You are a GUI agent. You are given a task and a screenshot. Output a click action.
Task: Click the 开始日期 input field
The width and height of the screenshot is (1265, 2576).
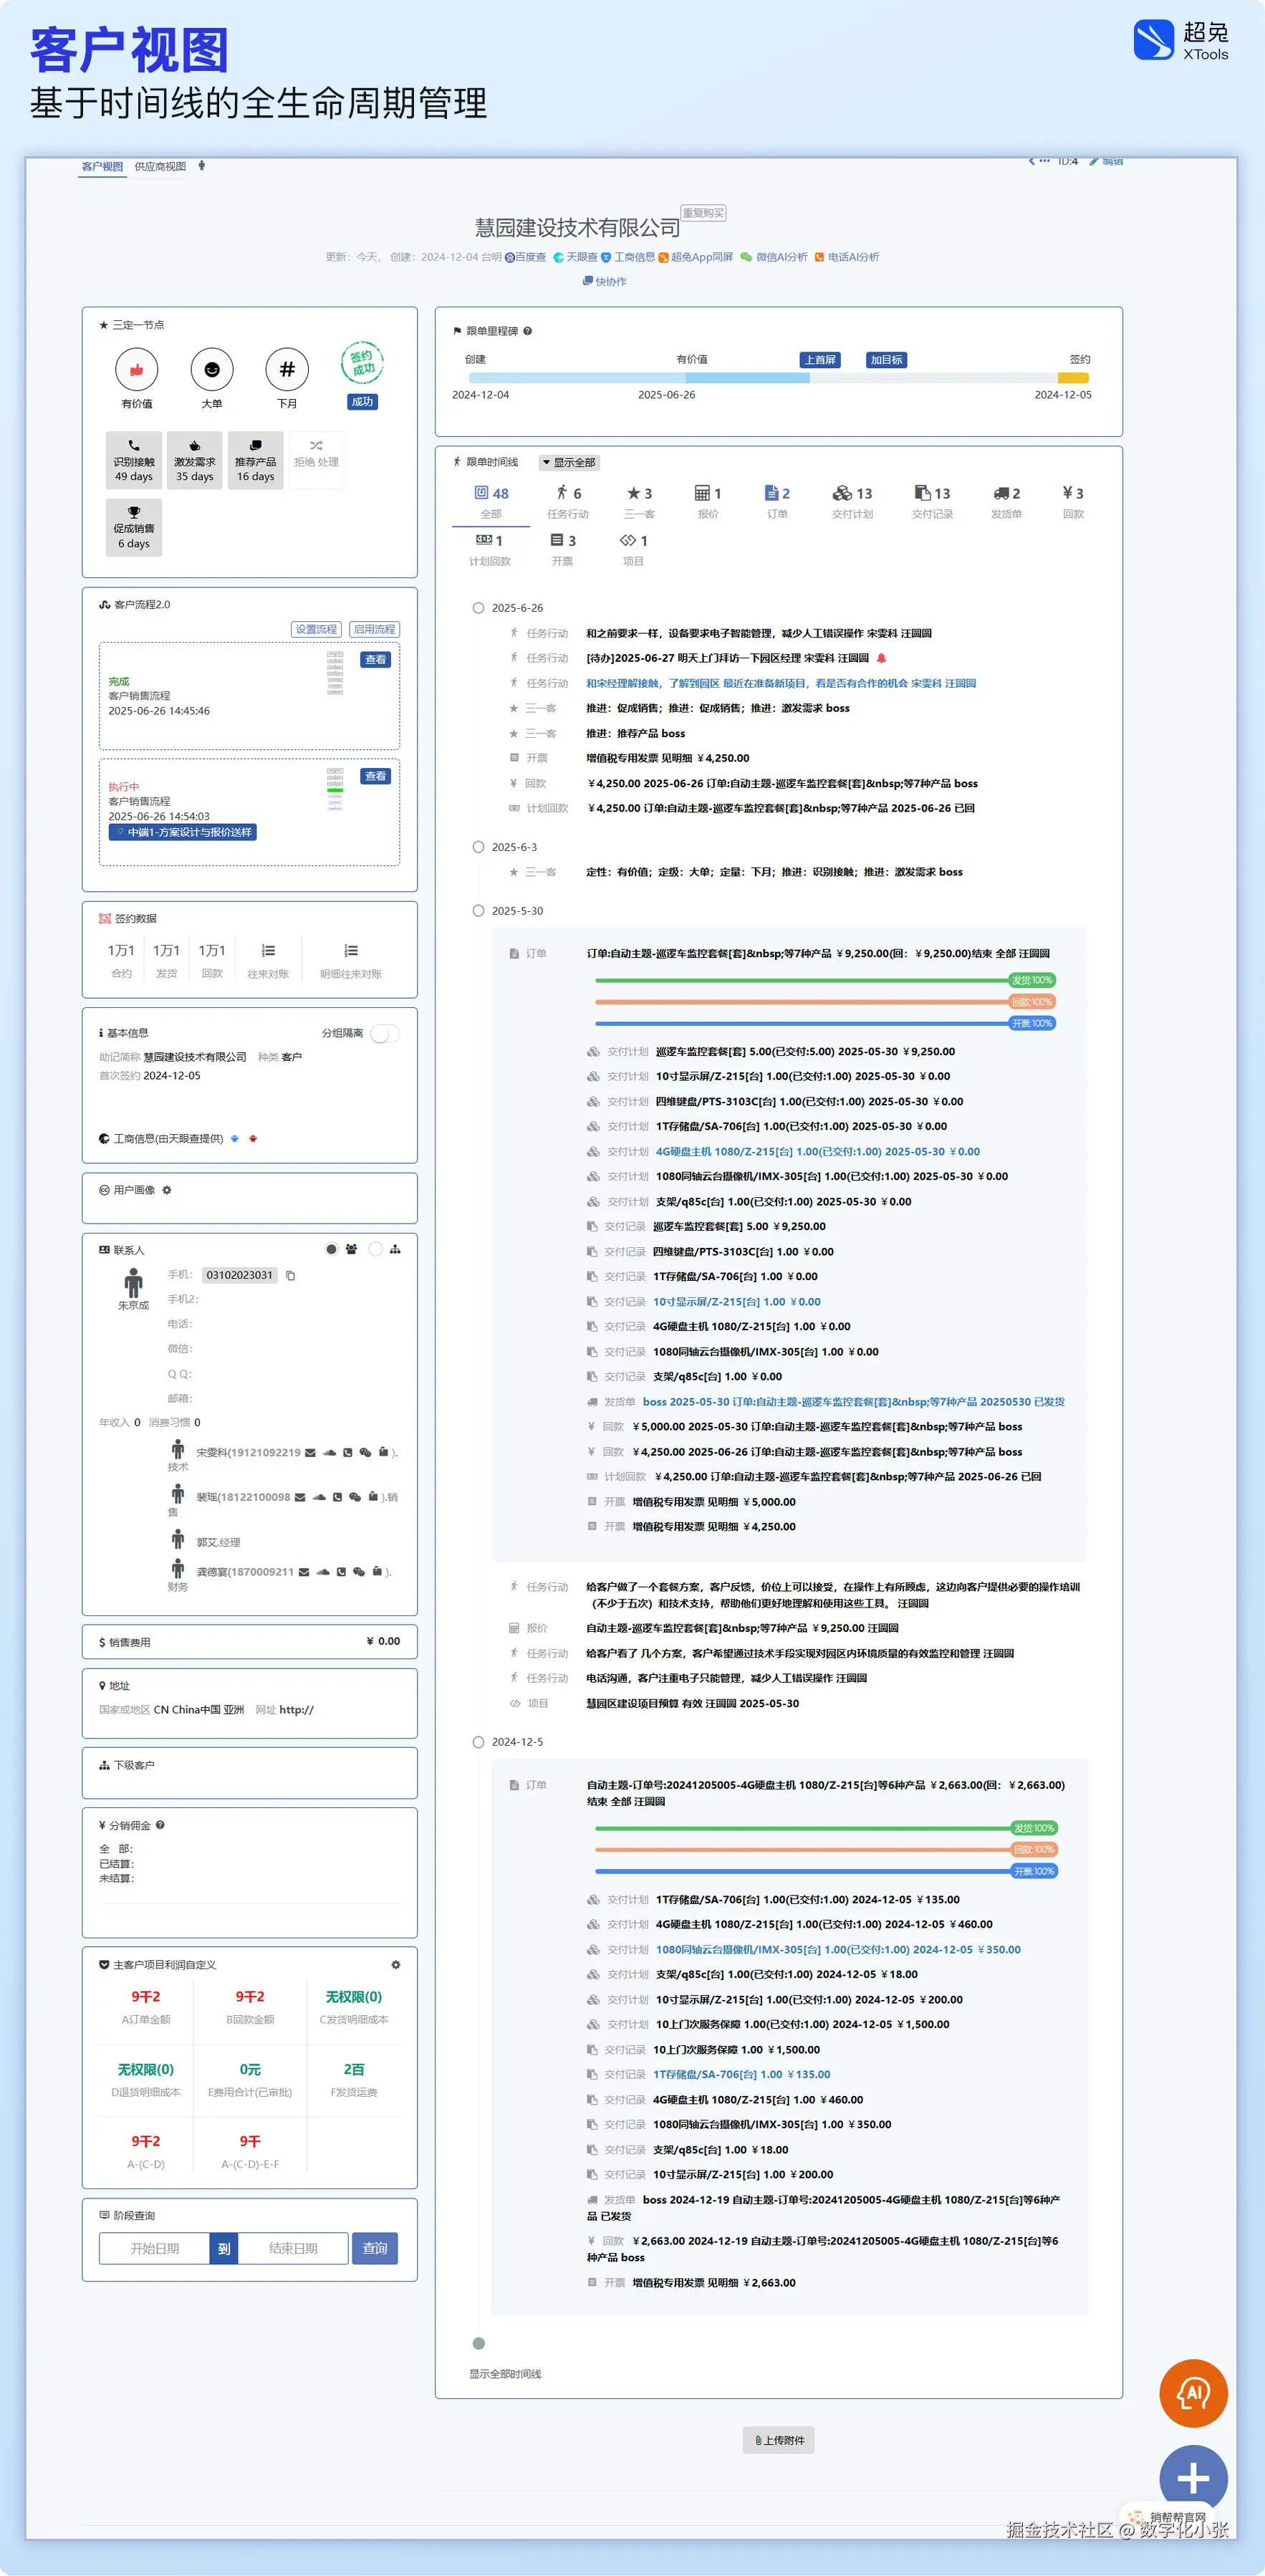155,2248
